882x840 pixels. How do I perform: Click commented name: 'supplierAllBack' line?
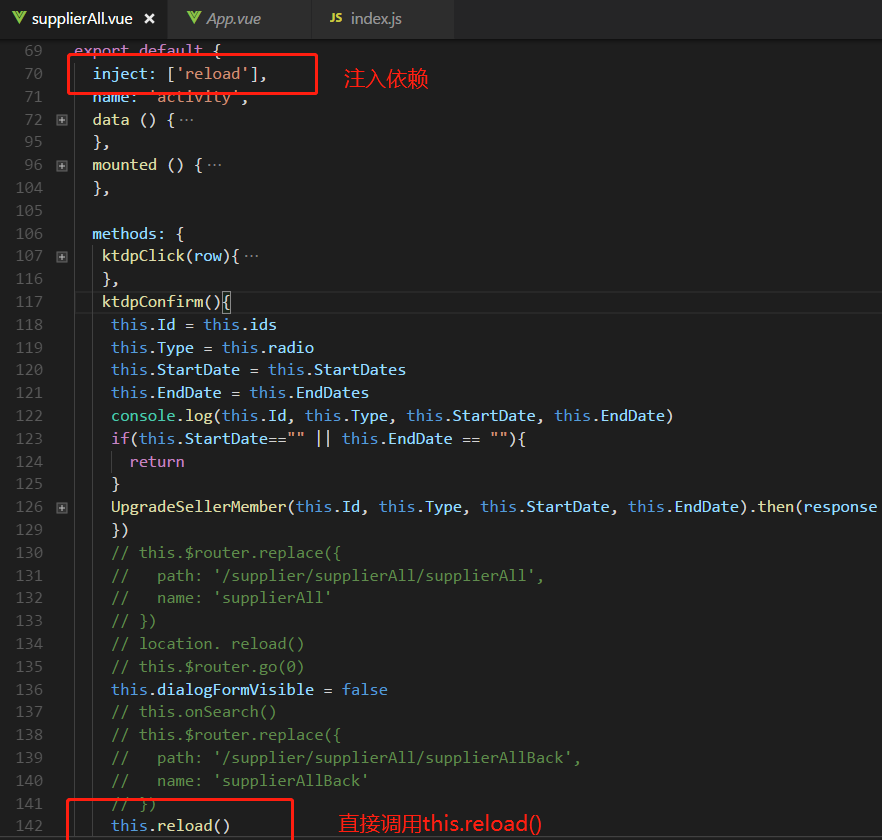click(240, 781)
